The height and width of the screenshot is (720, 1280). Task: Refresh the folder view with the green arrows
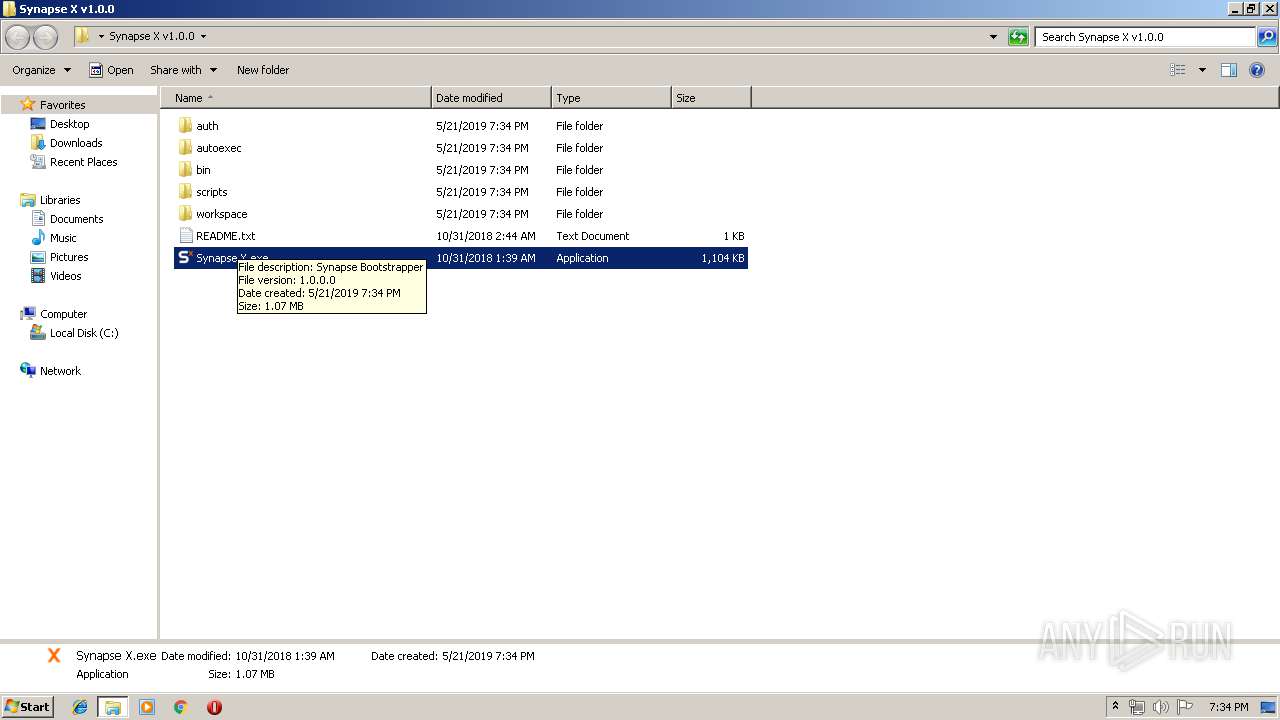pos(1018,37)
